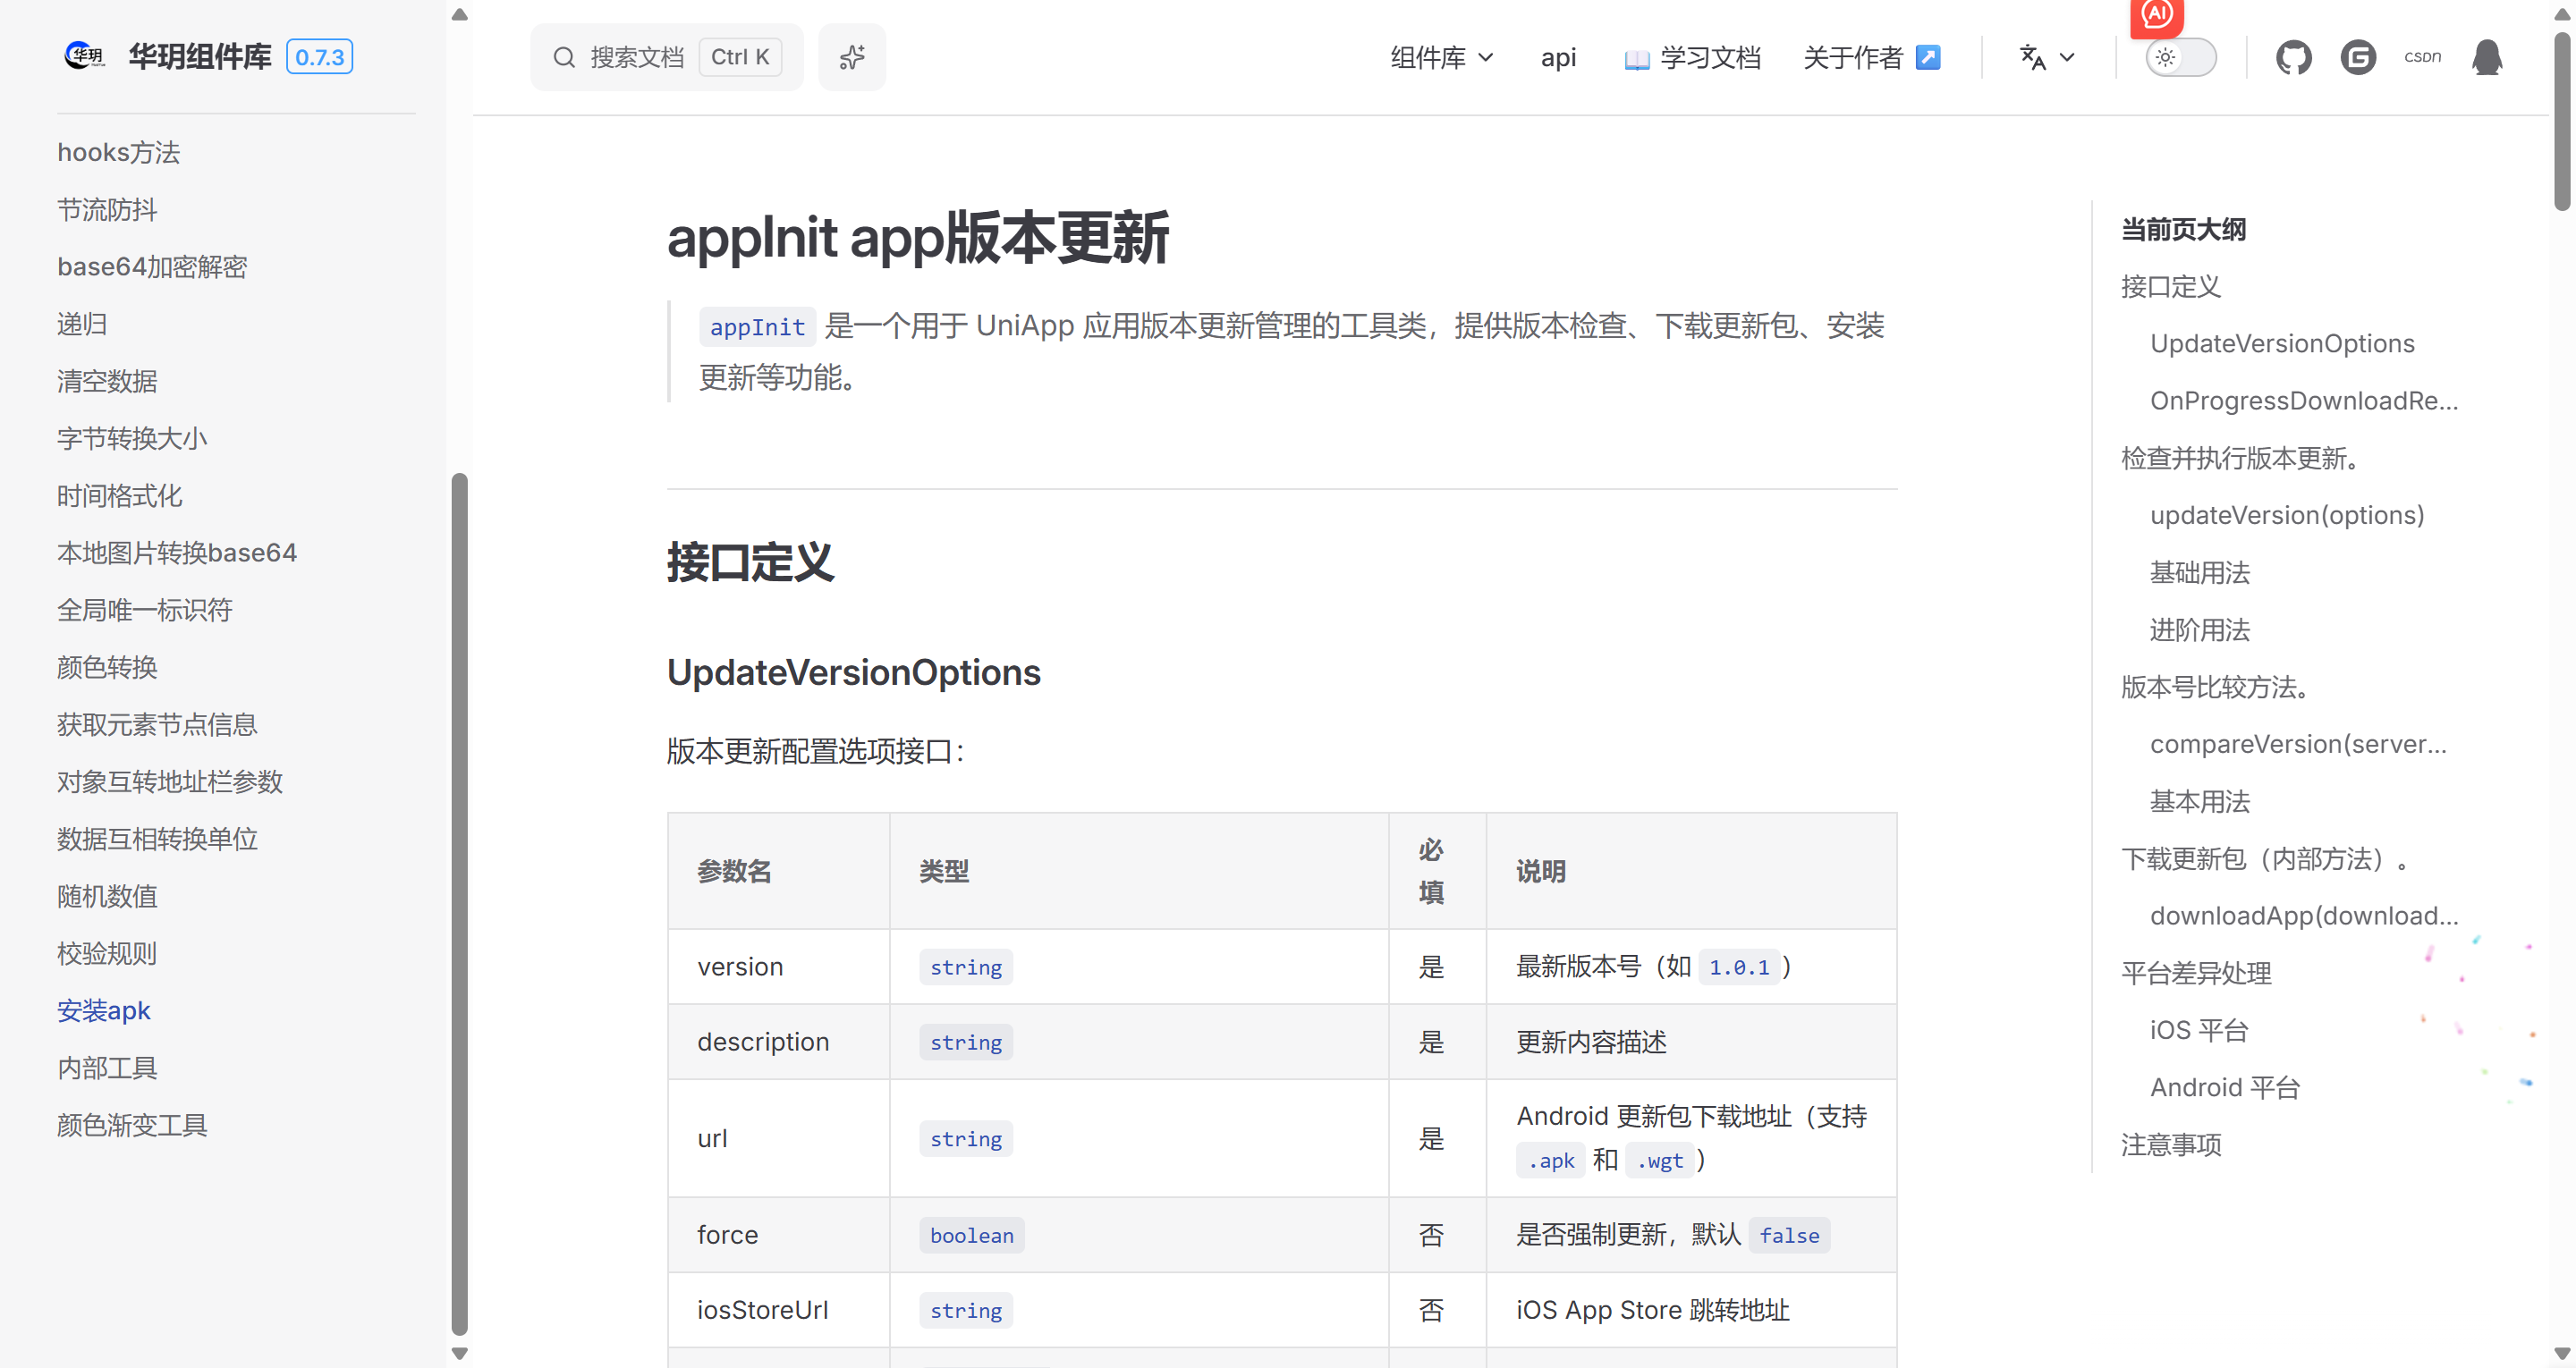The image size is (2576, 1368).
Task: Open hooks方法 in the sidebar
Action: 118,152
